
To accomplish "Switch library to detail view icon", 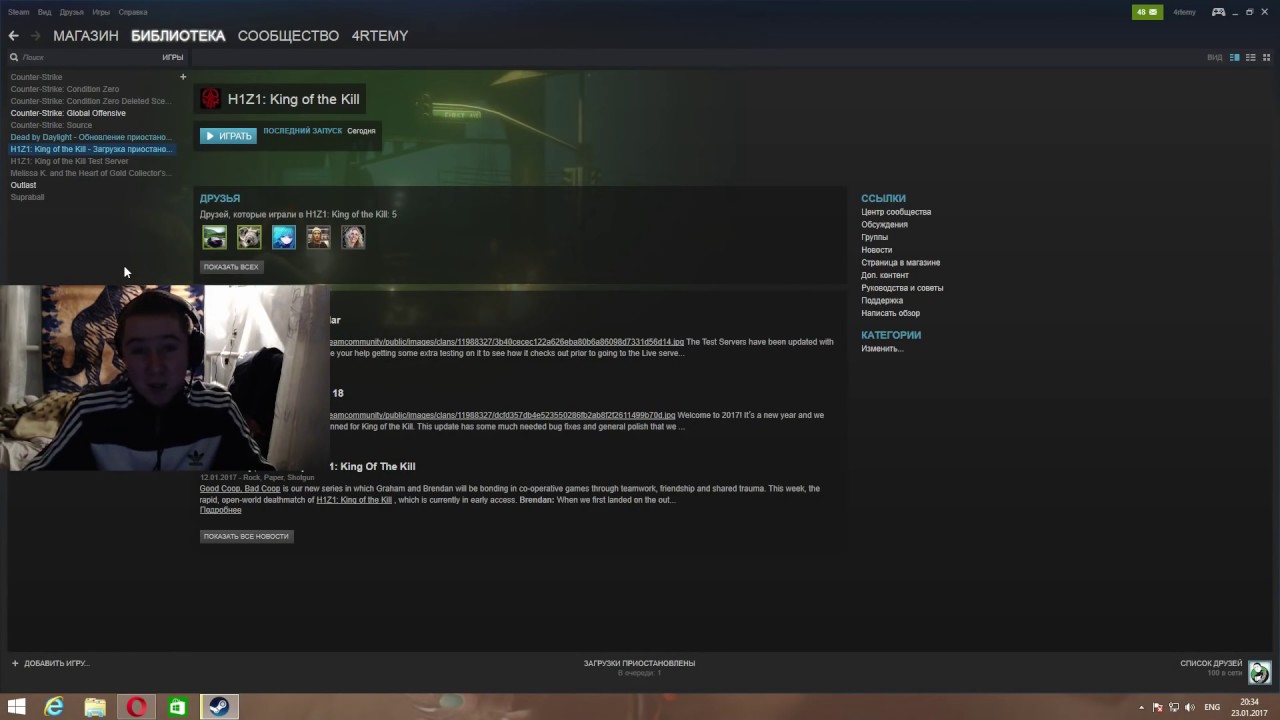I will (x=1235, y=57).
